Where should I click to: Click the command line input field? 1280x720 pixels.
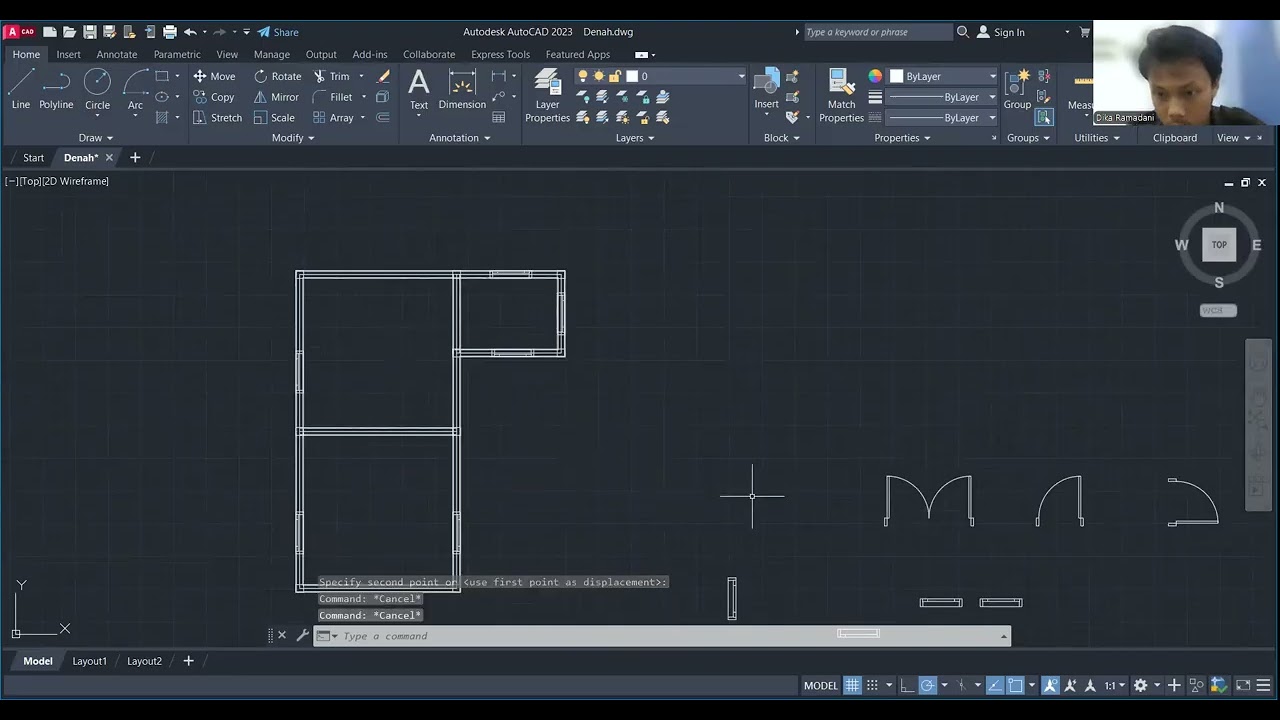click(x=660, y=636)
